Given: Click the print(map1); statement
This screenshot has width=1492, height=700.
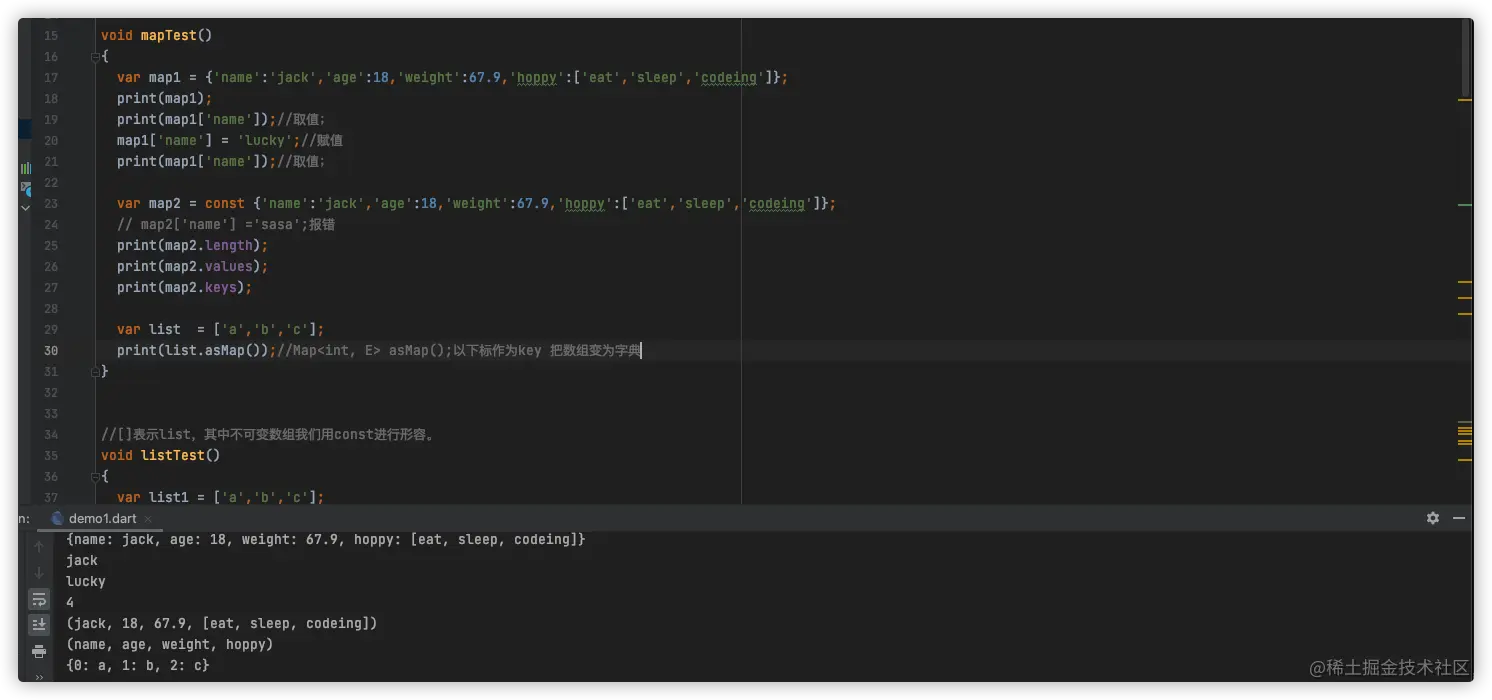Looking at the screenshot, I should 165,98.
